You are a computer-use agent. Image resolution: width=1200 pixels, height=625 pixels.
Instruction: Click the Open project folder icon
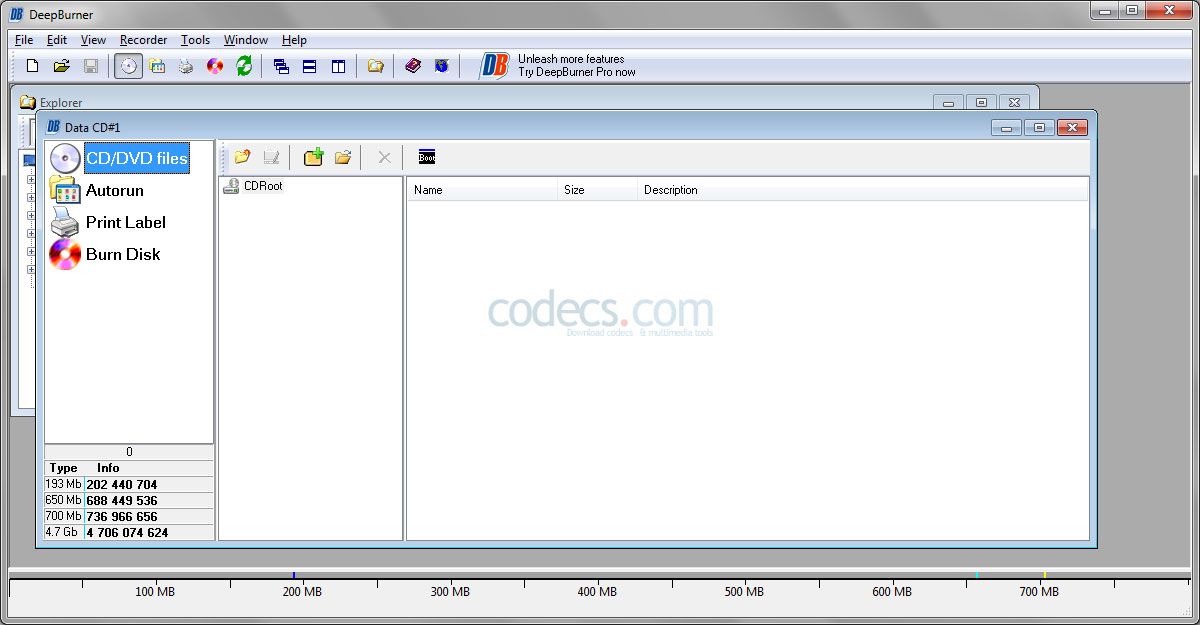pos(61,66)
